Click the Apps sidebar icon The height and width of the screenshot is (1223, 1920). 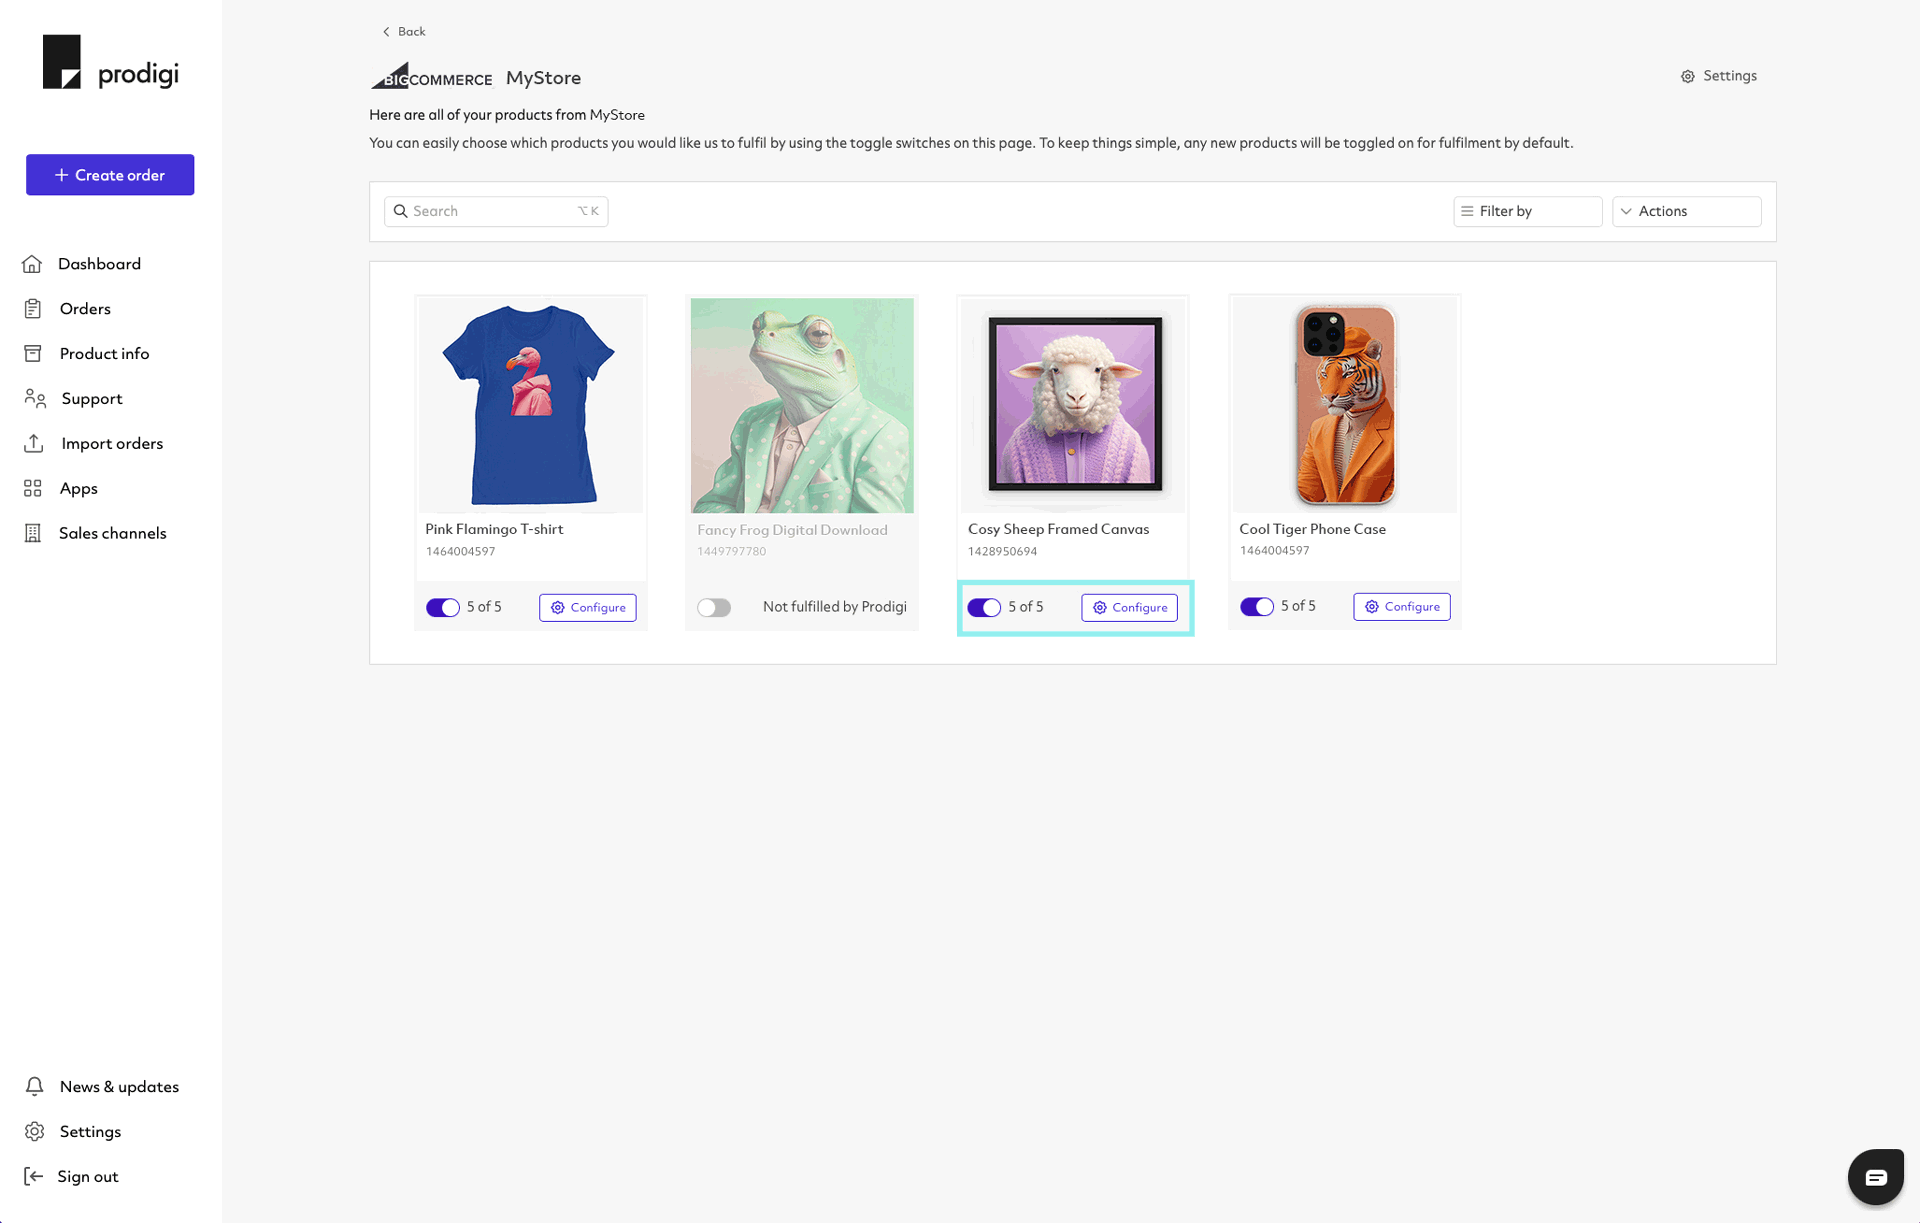pos(32,488)
